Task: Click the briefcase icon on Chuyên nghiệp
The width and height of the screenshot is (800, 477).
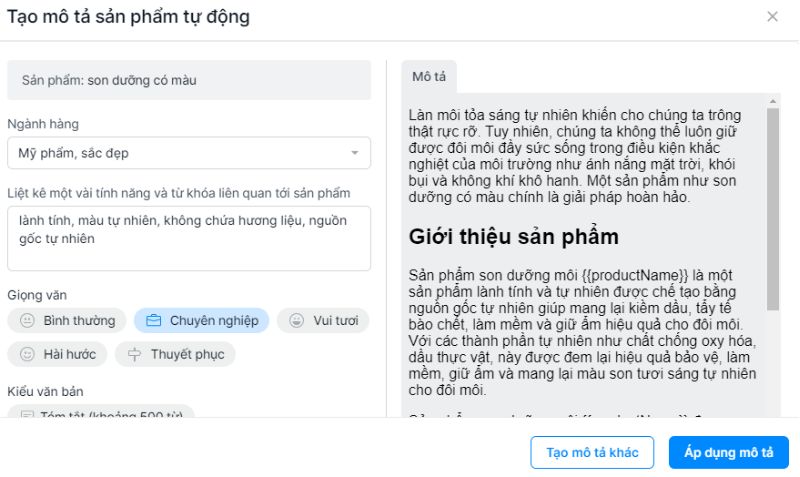Action: 153,321
